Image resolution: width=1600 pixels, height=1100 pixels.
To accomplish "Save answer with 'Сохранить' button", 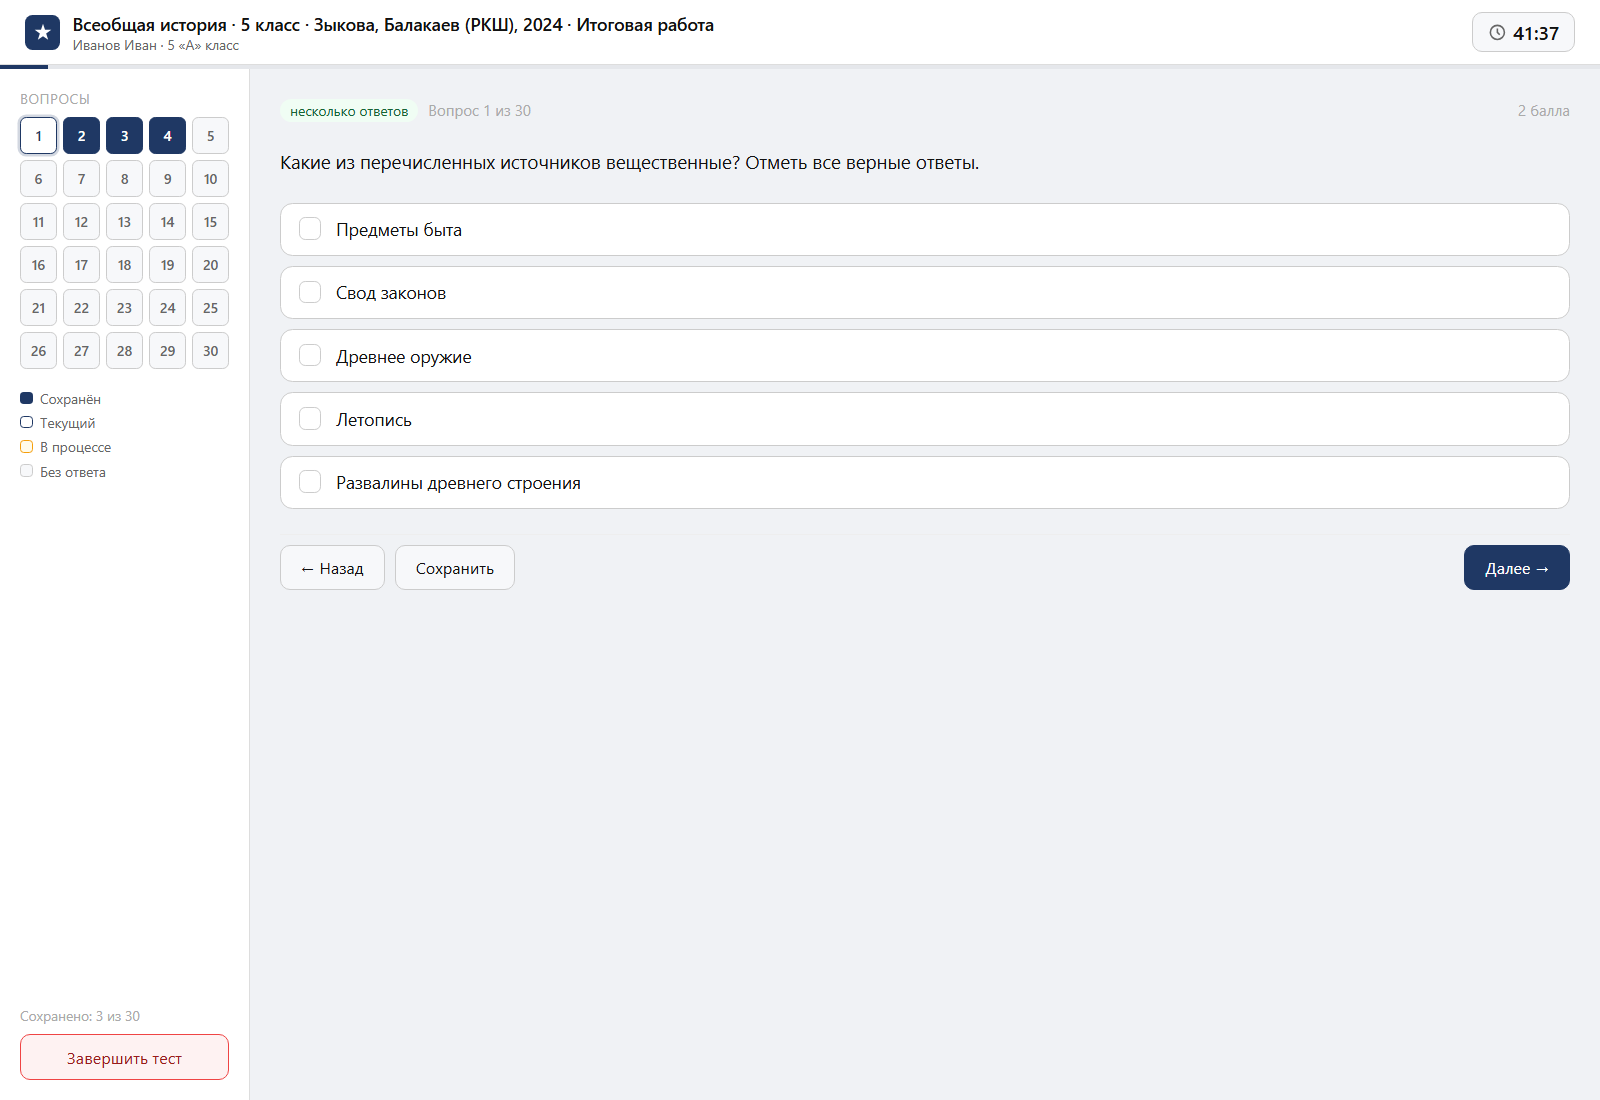I will click(x=455, y=568).
